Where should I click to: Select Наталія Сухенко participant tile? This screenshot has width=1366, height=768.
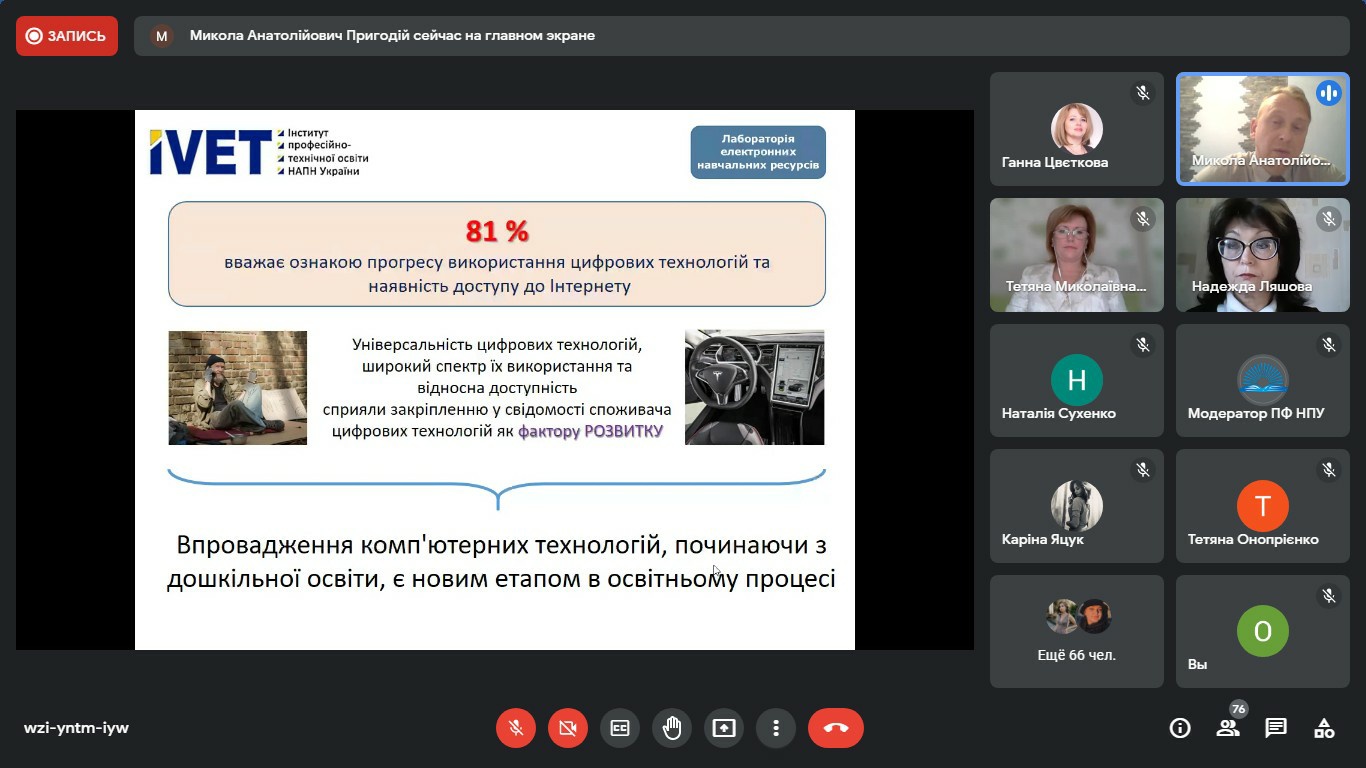click(1077, 381)
